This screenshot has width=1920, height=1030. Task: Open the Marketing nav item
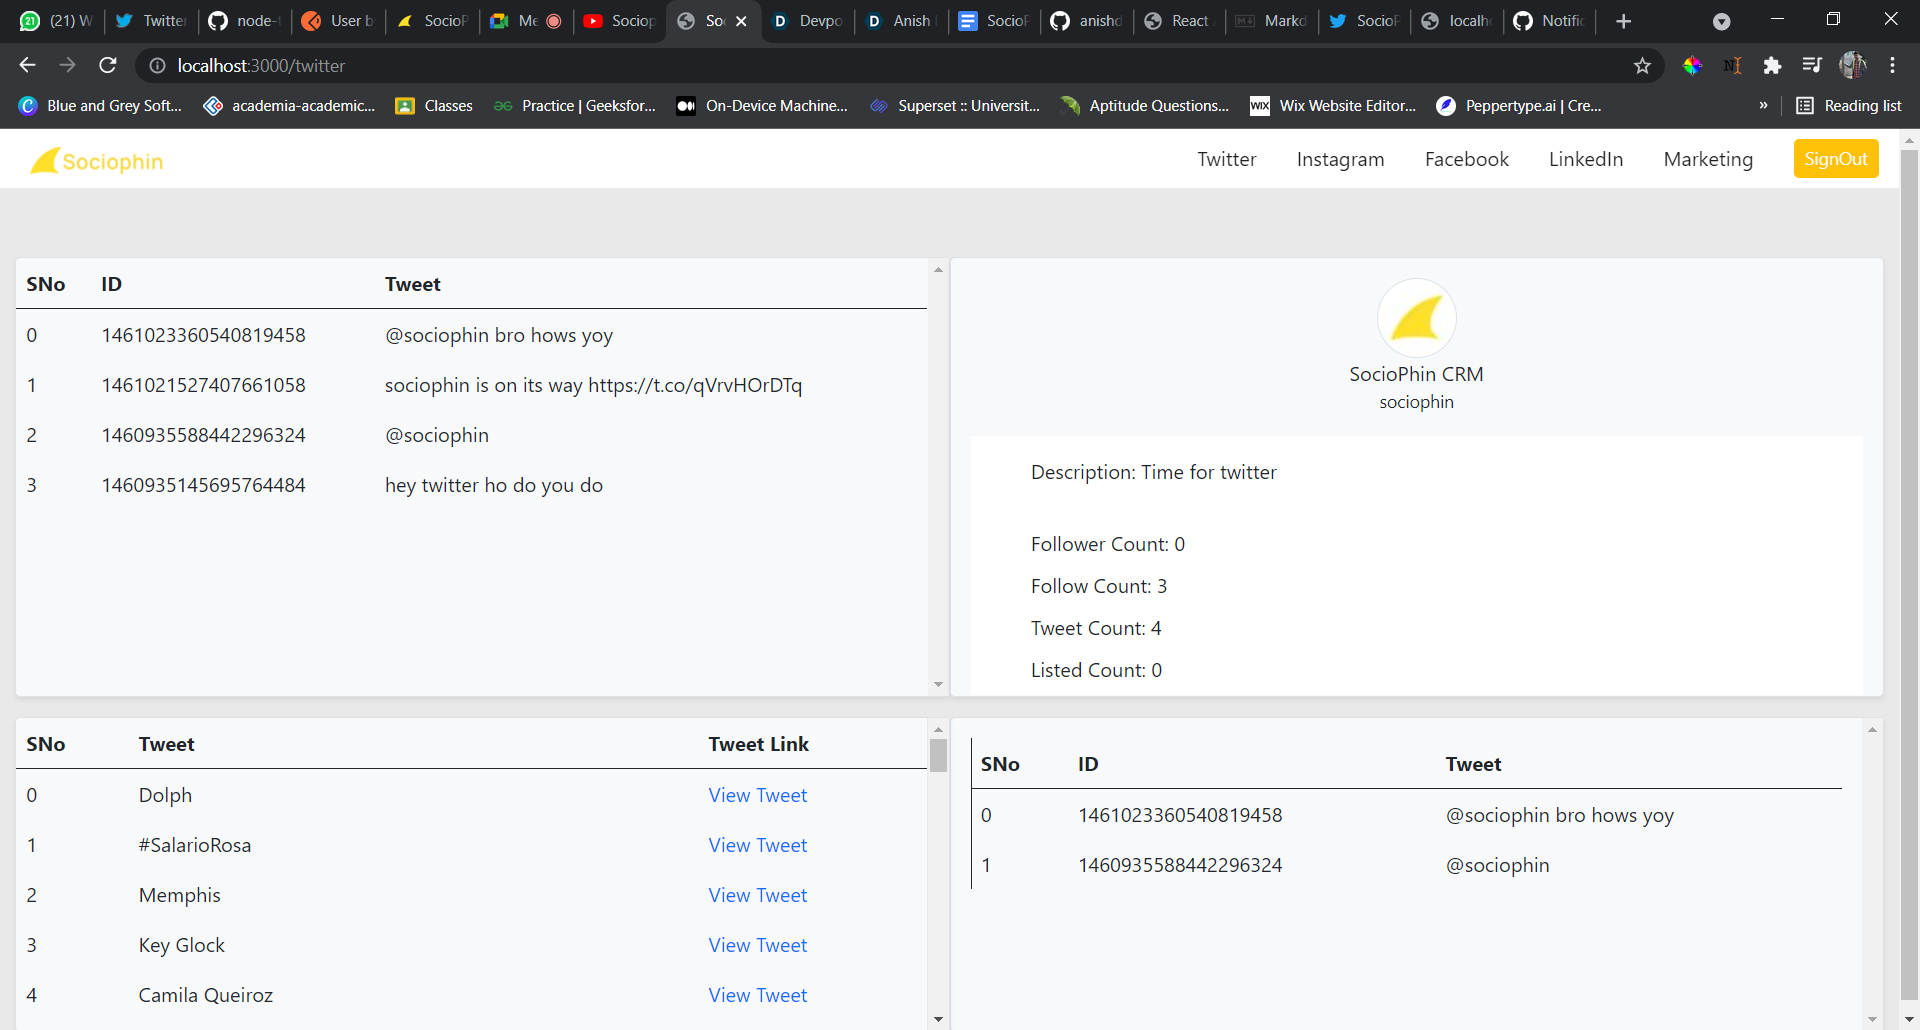pos(1708,159)
